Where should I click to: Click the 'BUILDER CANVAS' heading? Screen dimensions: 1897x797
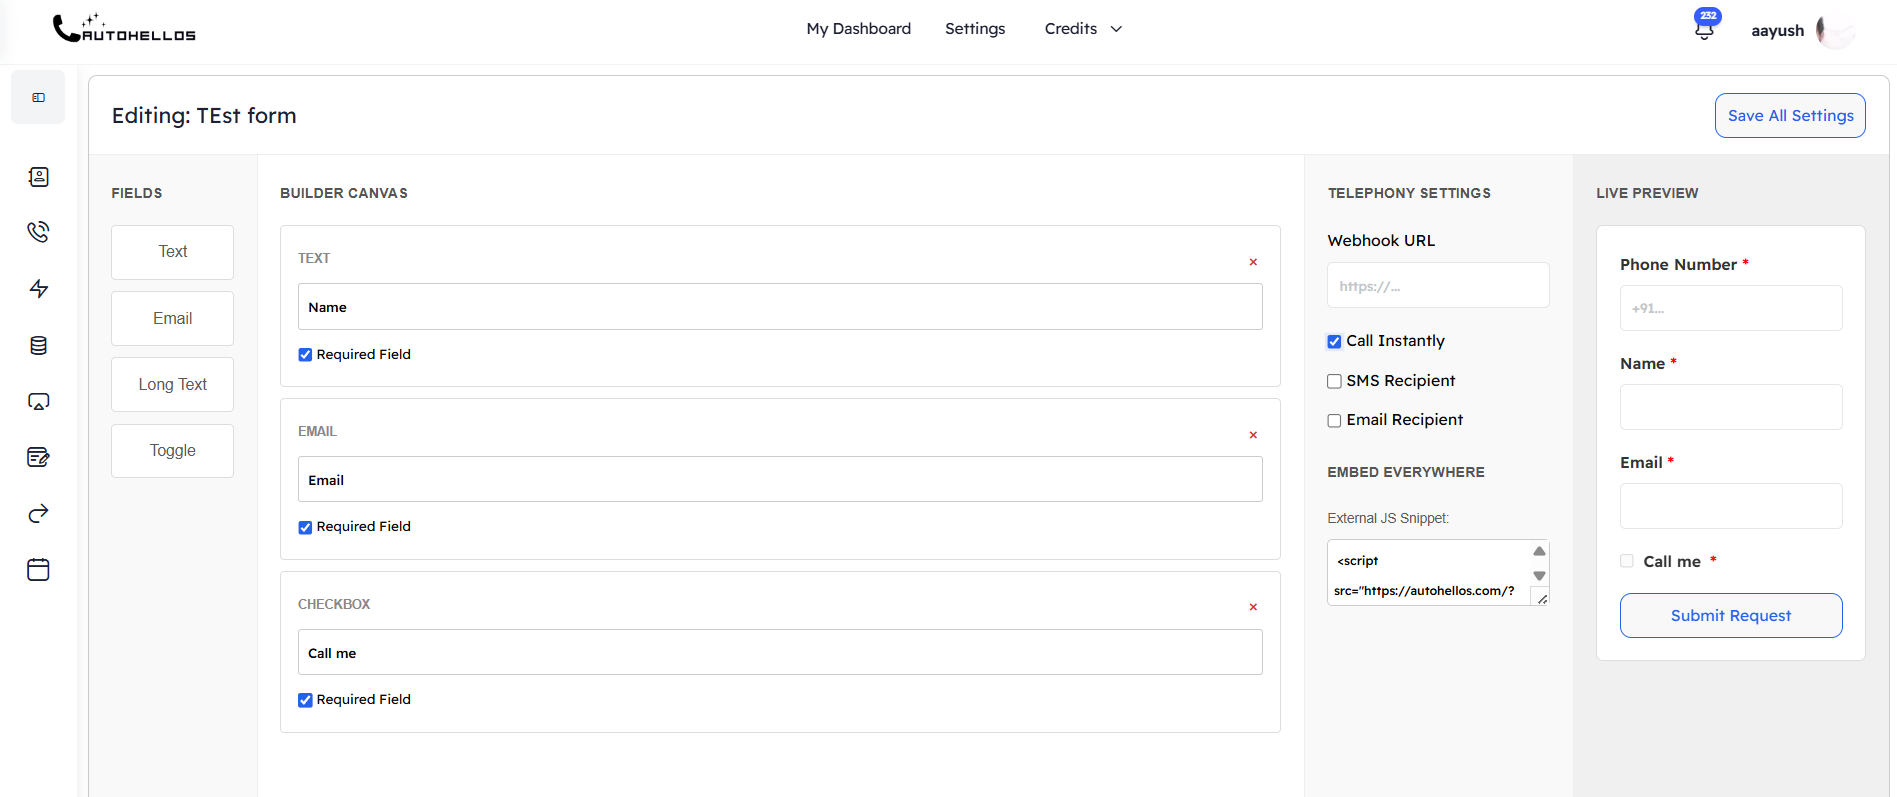(x=344, y=194)
